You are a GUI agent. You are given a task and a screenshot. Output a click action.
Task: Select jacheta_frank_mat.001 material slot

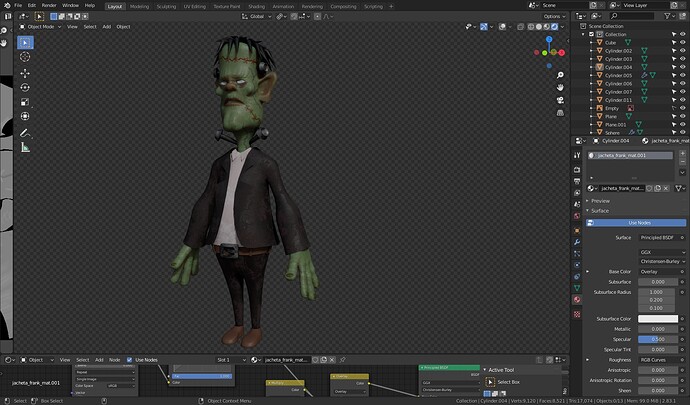[630, 155]
